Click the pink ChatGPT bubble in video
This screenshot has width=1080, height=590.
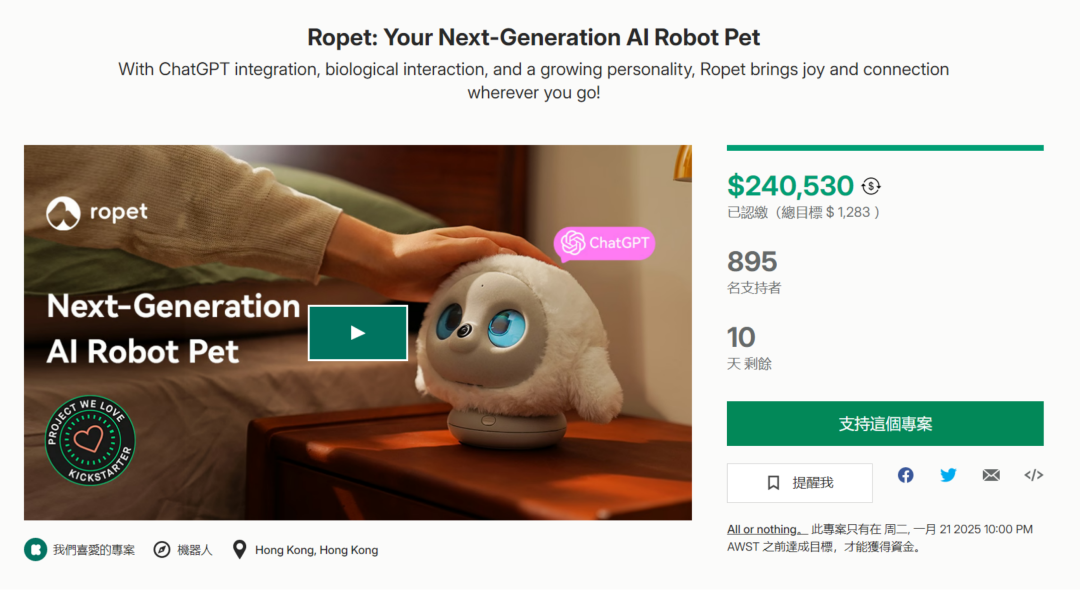(x=604, y=243)
